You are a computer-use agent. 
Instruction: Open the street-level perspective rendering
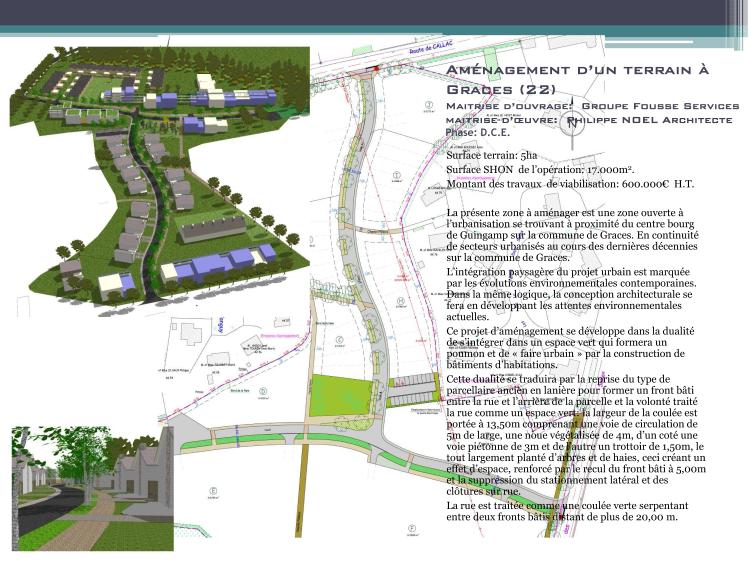point(92,488)
